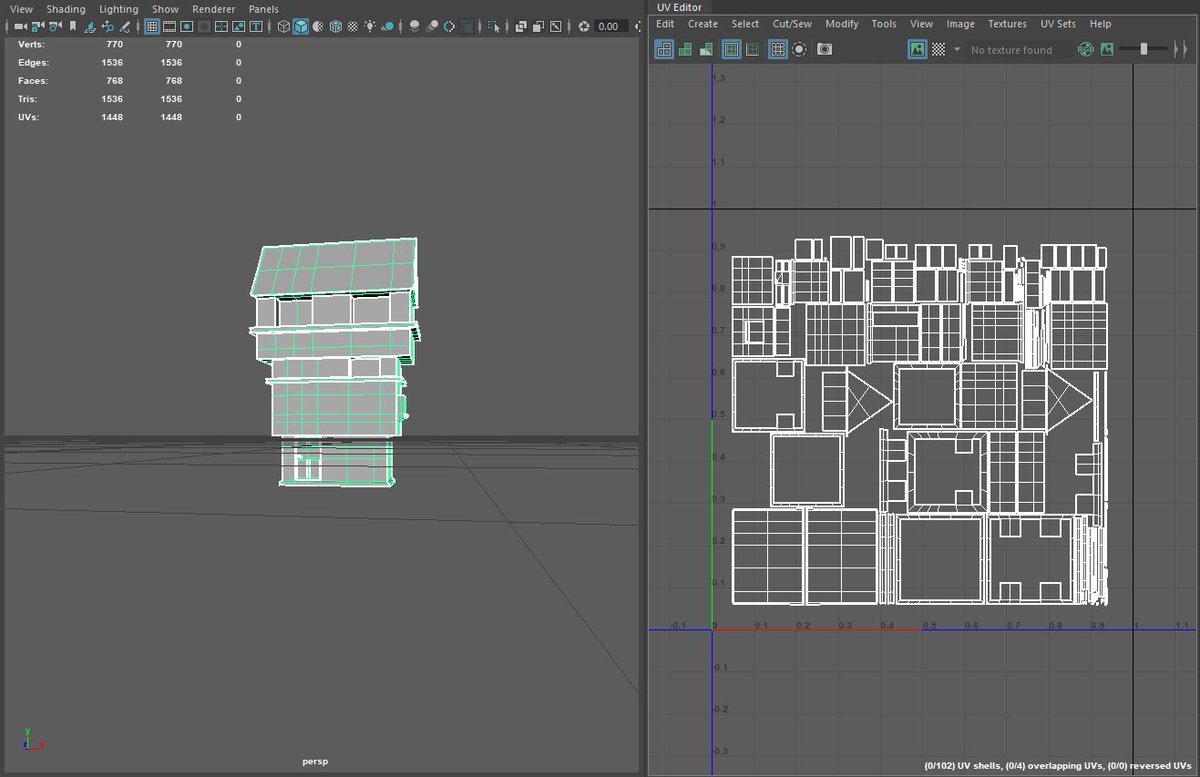Open the Panels menu

pos(263,9)
